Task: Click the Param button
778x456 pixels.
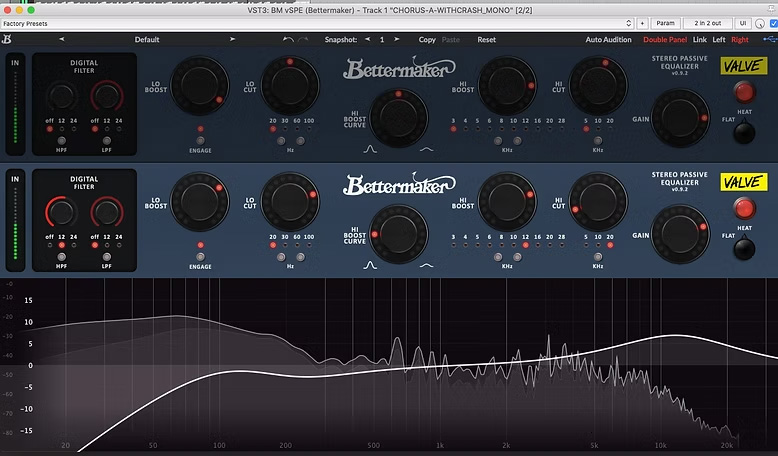Action: point(665,23)
